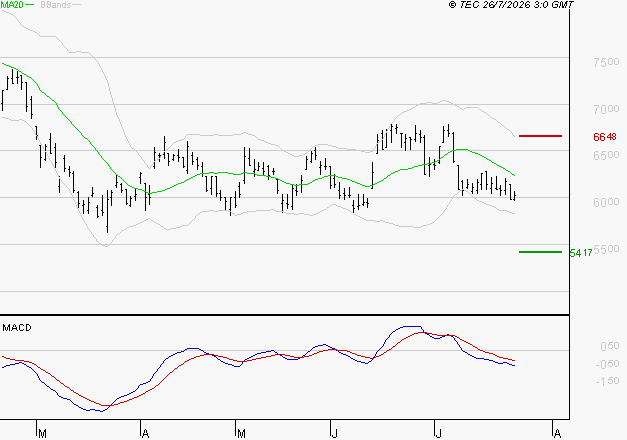Click the MACD indicator title
The height and width of the screenshot is (440, 627).
click(x=17, y=328)
